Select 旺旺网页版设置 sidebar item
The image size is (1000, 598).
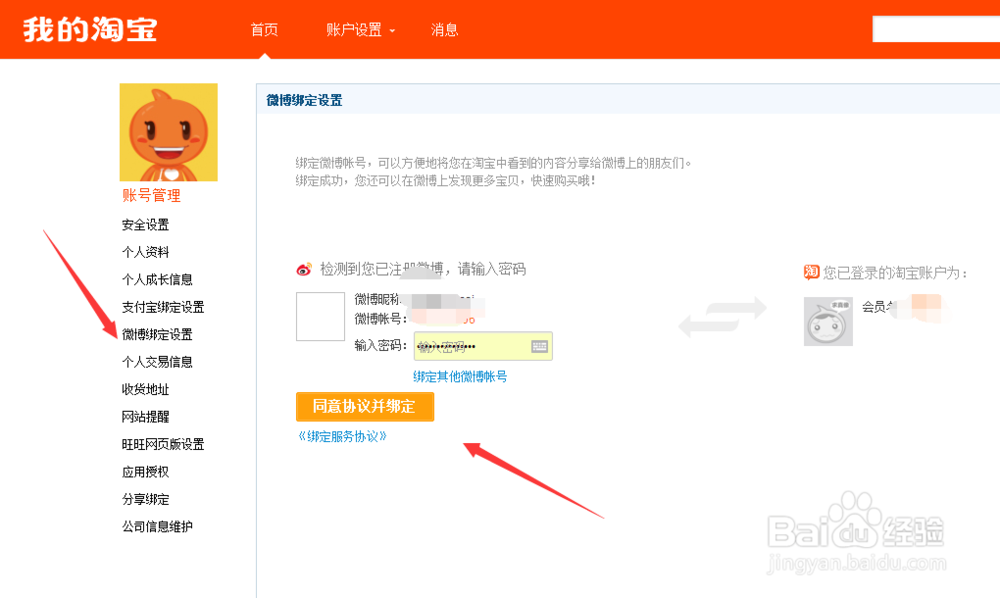163,444
